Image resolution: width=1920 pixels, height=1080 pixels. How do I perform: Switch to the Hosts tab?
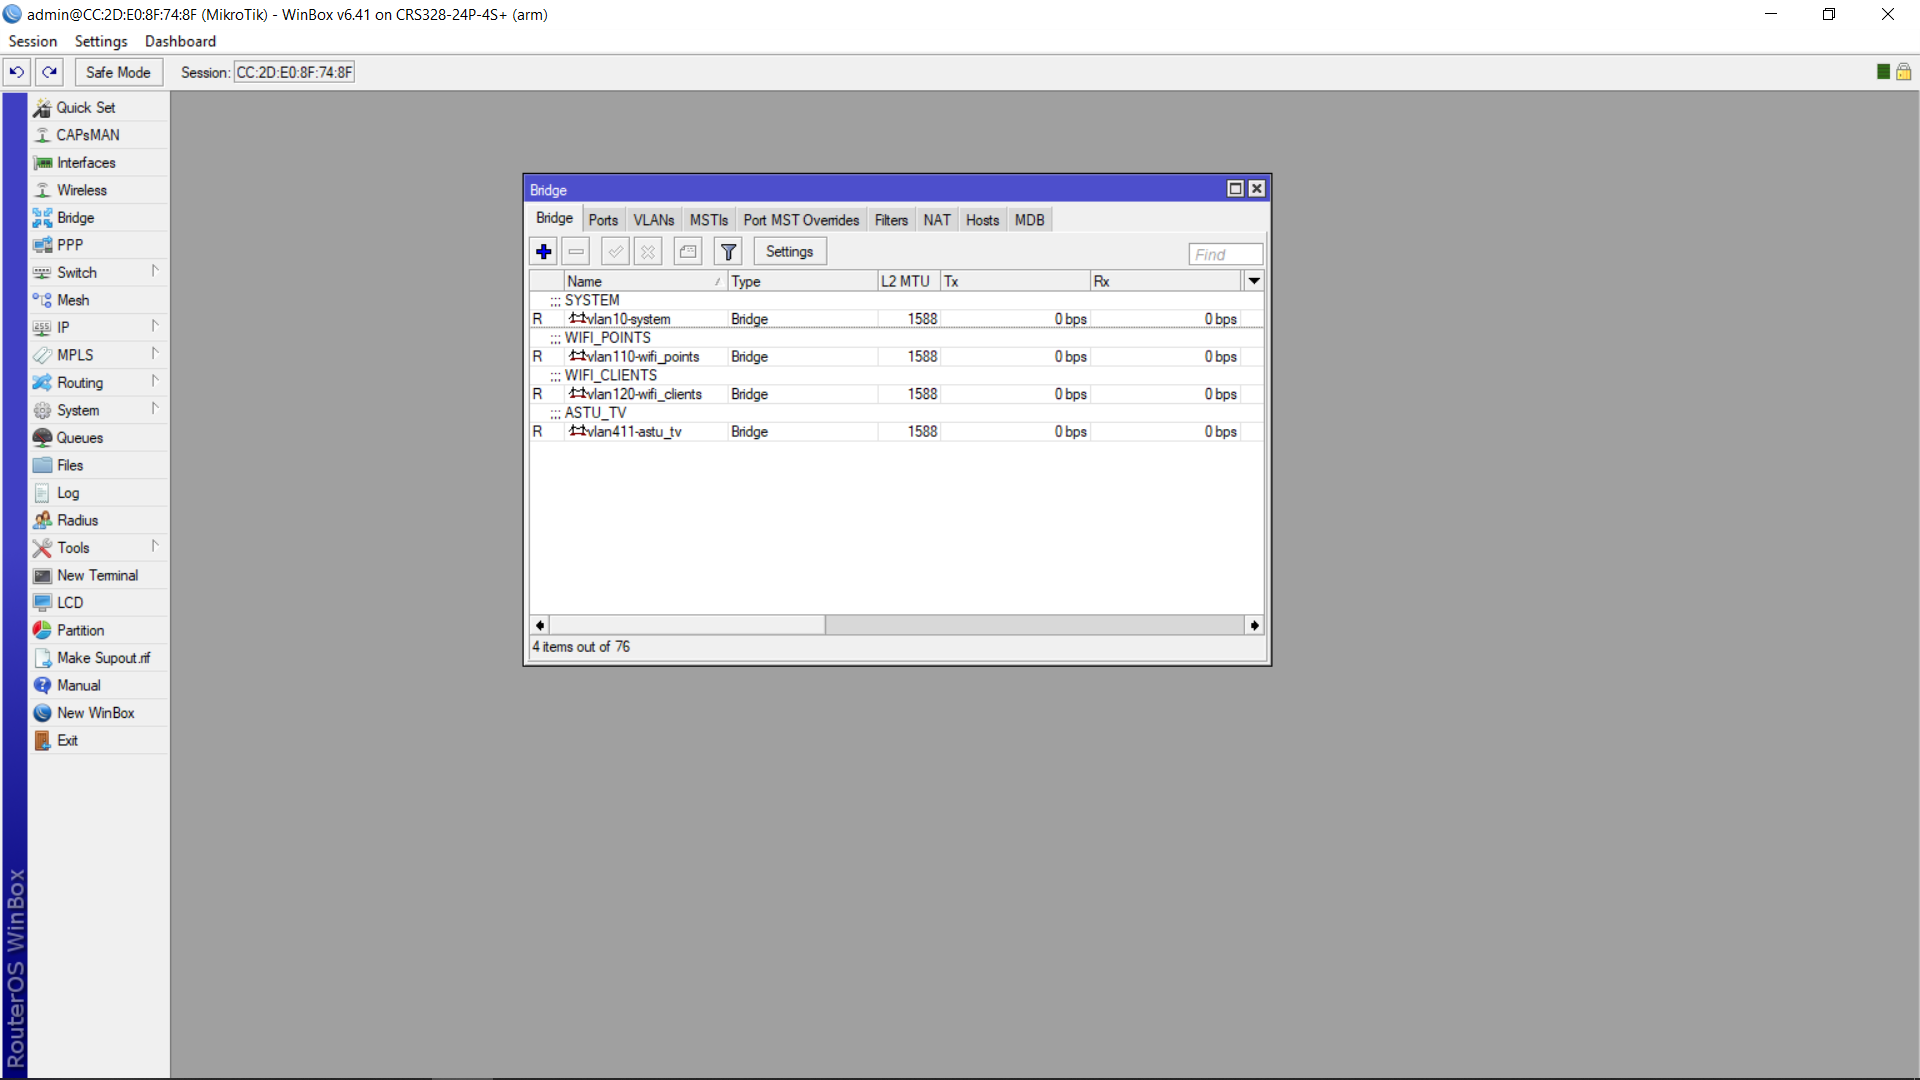[982, 220]
